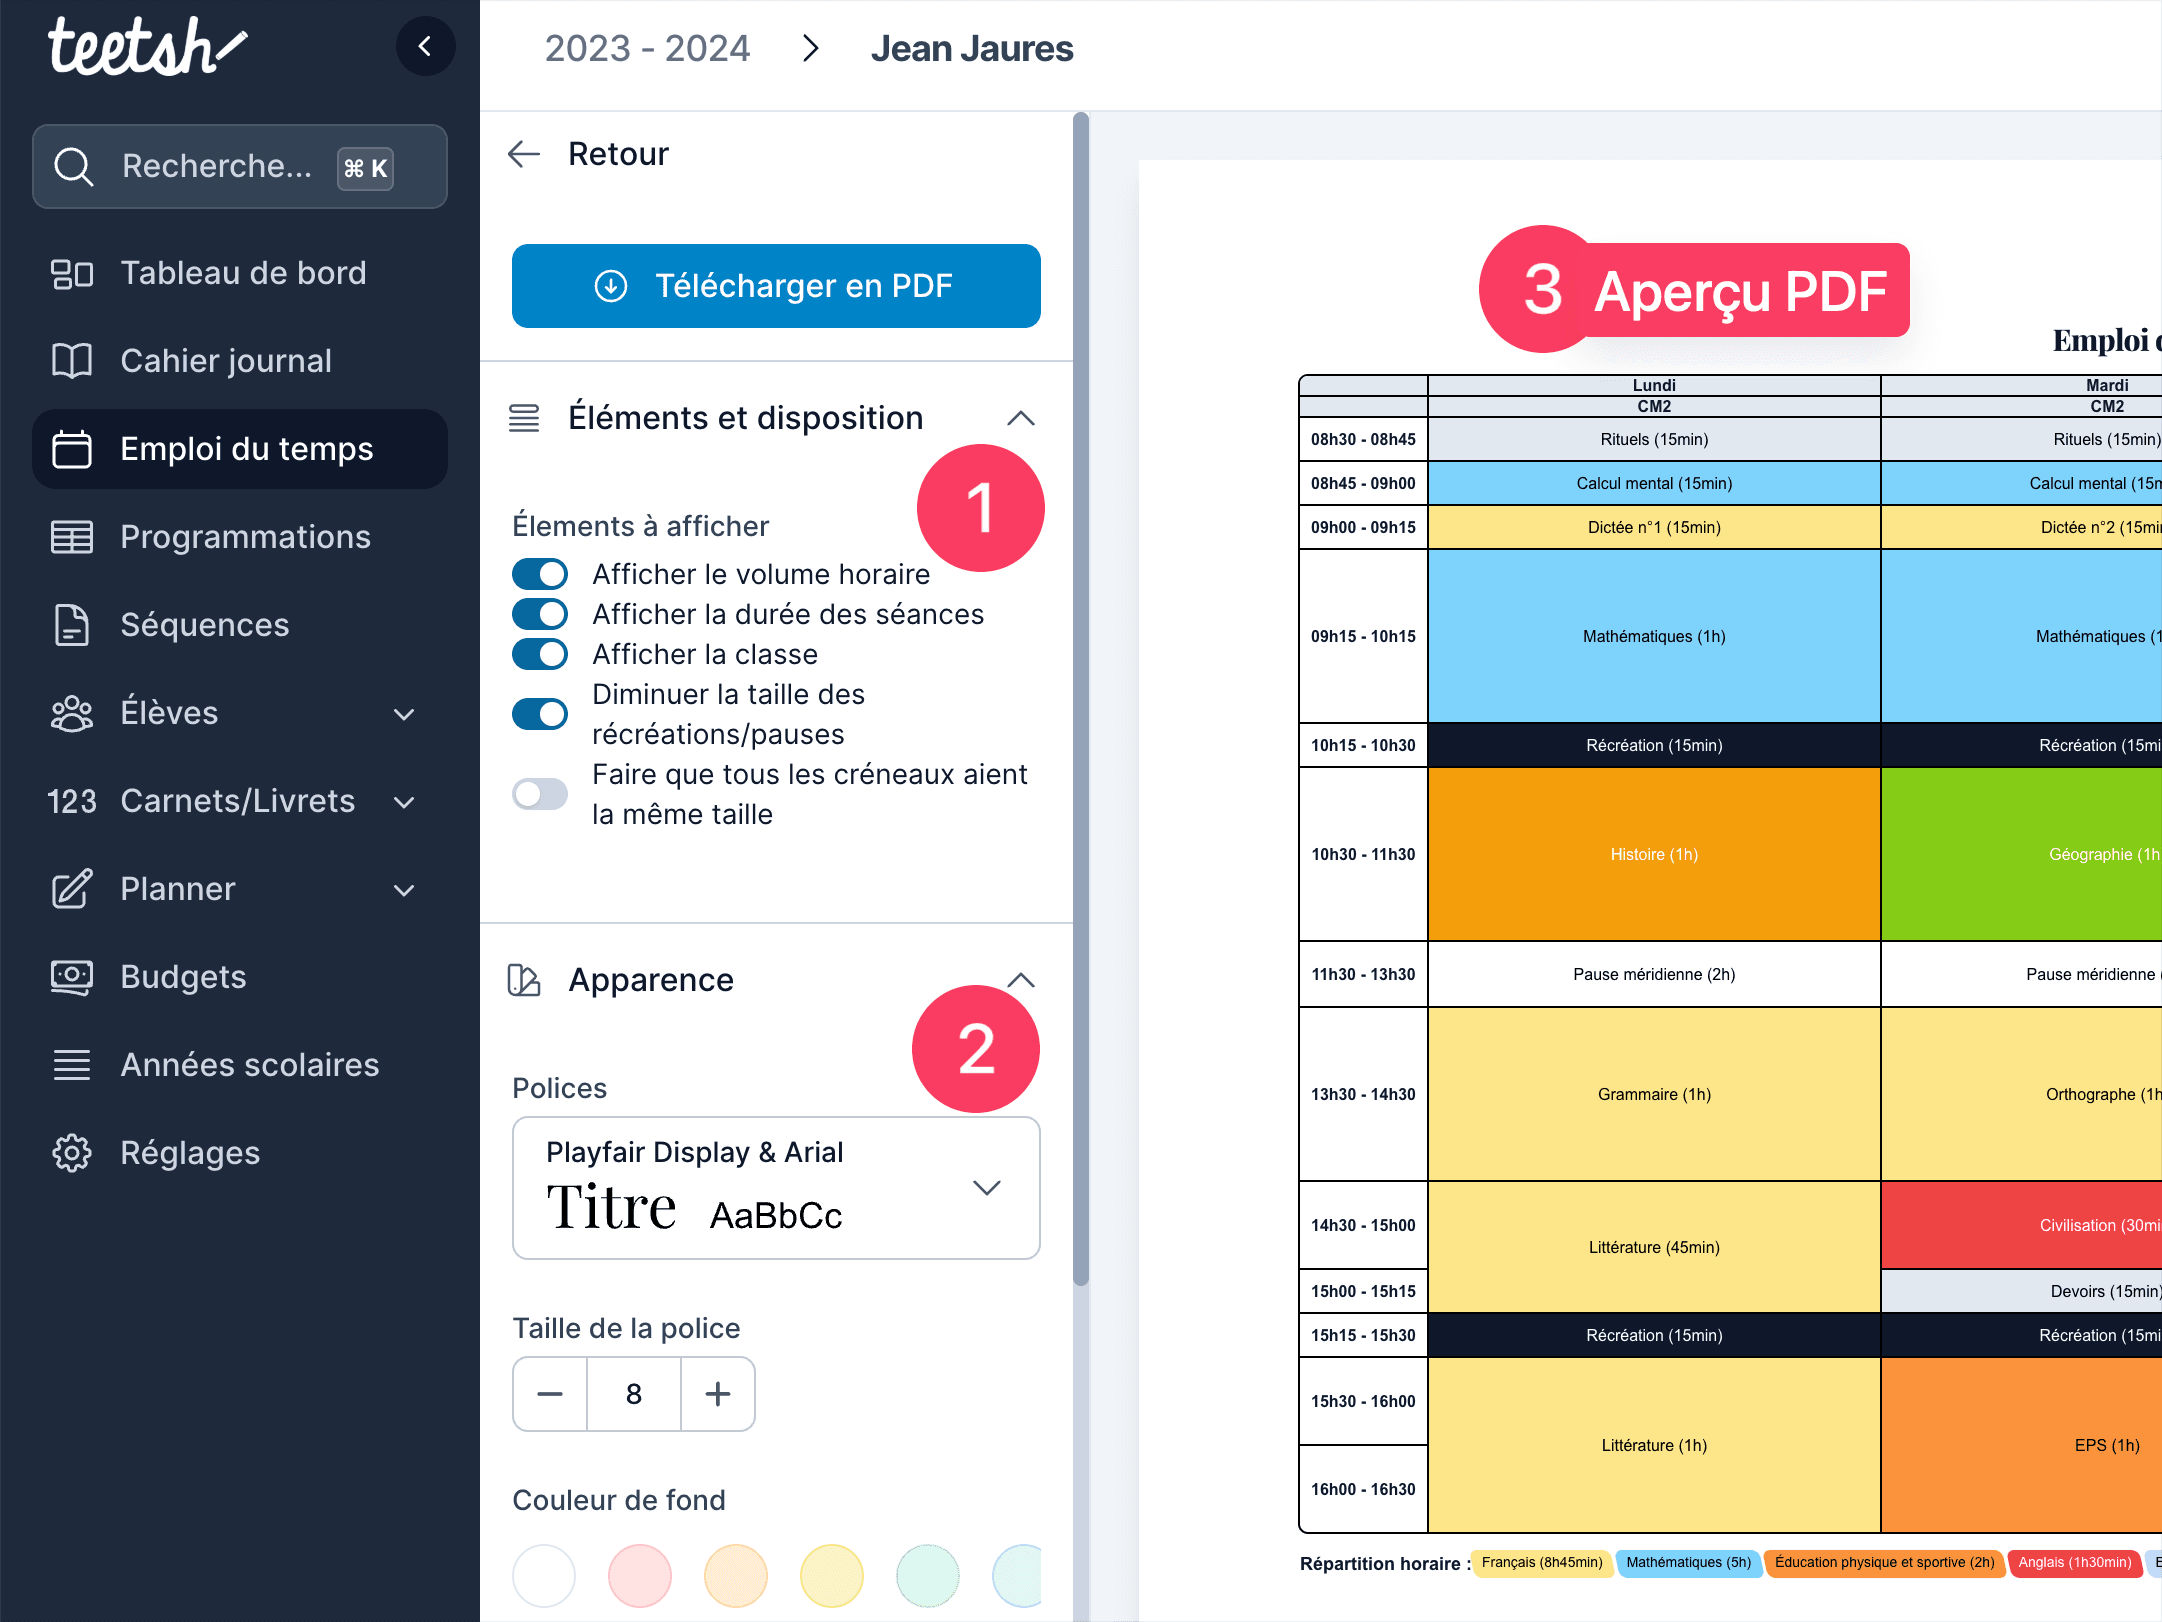The height and width of the screenshot is (1622, 2162).
Task: Click the Jean Jaures breadcrumb
Action: [971, 48]
